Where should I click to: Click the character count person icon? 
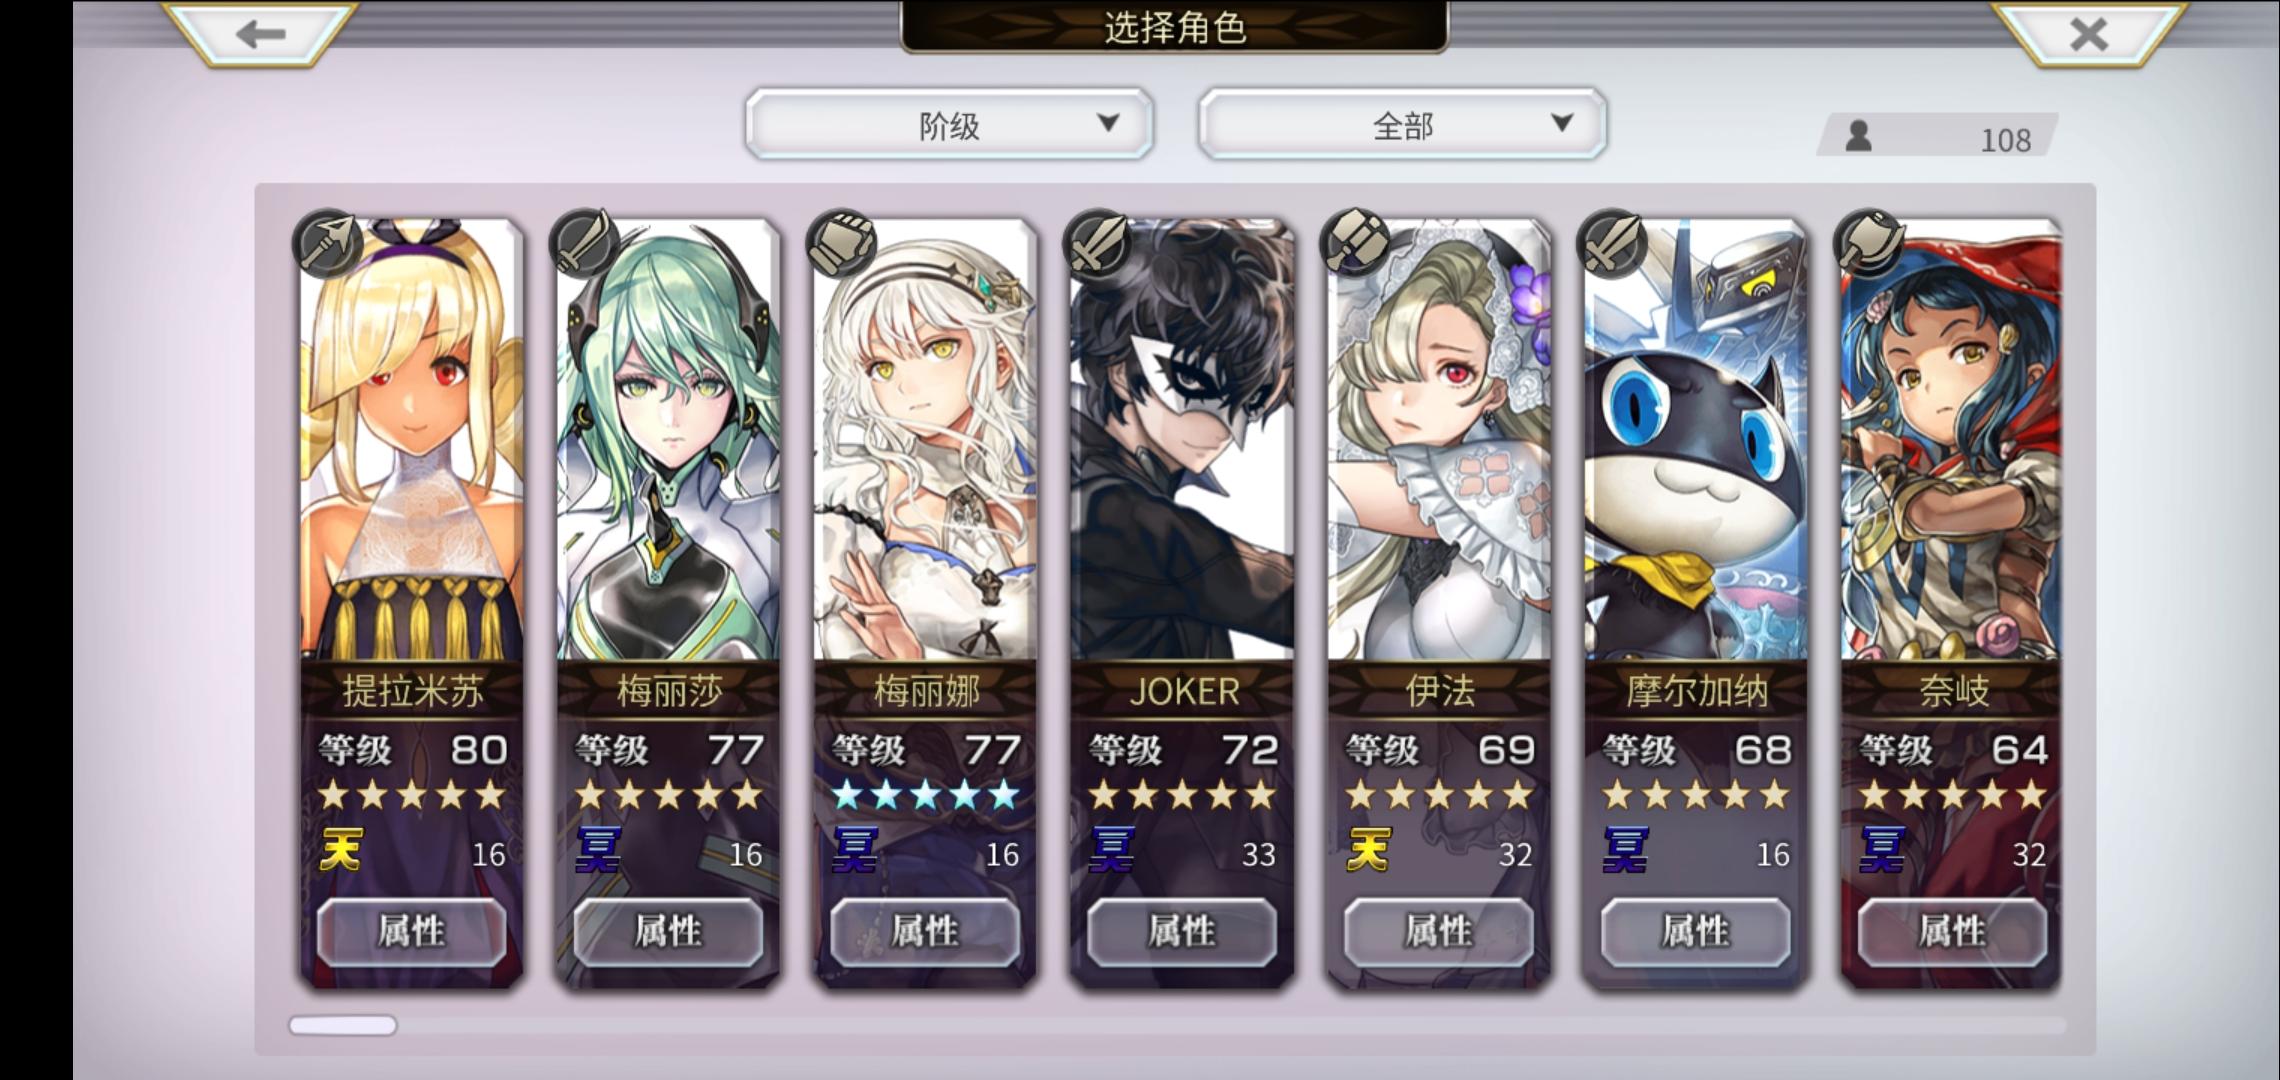tap(1858, 137)
